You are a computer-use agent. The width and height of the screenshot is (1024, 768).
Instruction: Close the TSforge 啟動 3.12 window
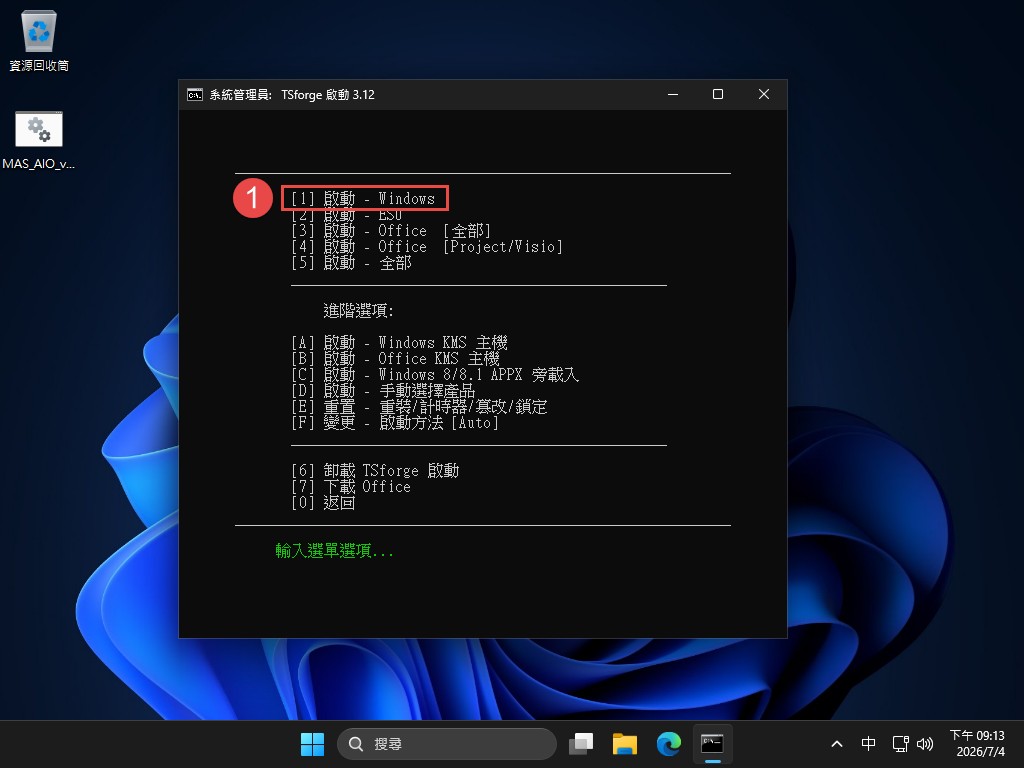coord(763,95)
